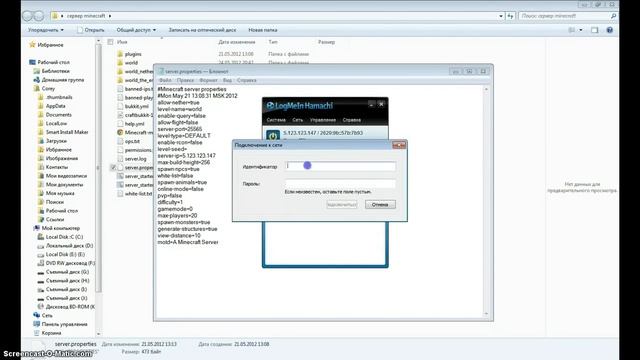Open the Справка menu in Notepad
Screen dimensions: 640x360
pyautogui.click(x=247, y=80)
